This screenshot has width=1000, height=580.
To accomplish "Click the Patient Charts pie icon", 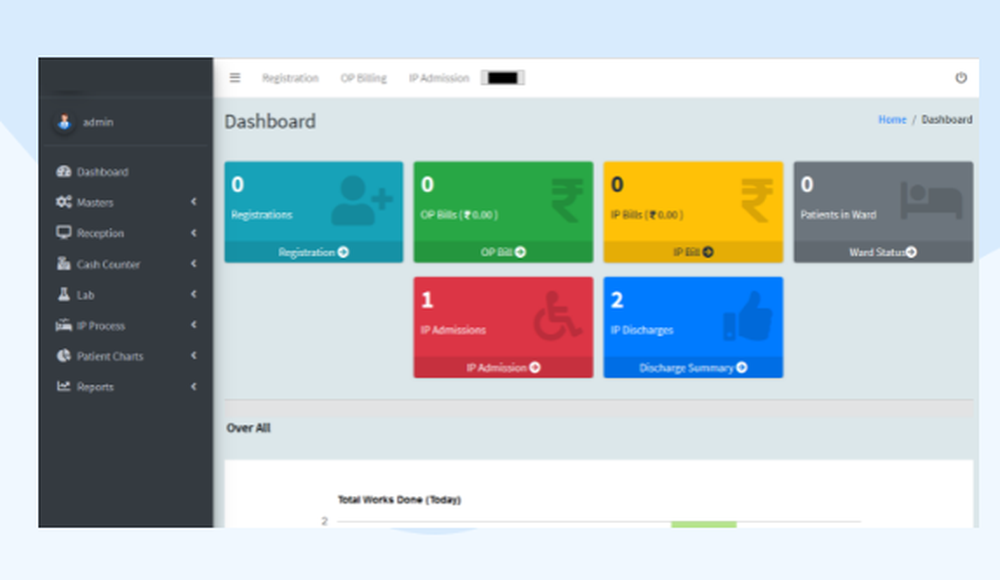I will click(64, 356).
